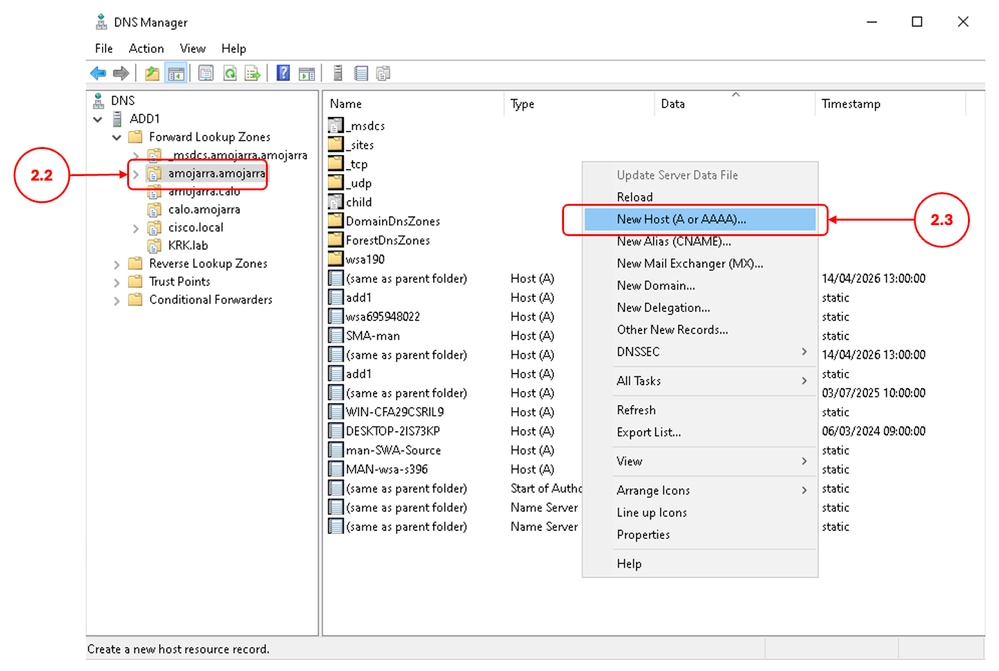The width and height of the screenshot is (999, 671).
Task: Expand the amojarra.amojarra zone node
Action: (x=136, y=173)
